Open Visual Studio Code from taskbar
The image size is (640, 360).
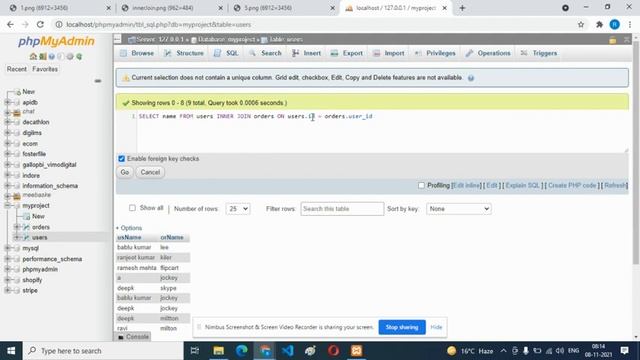point(287,351)
